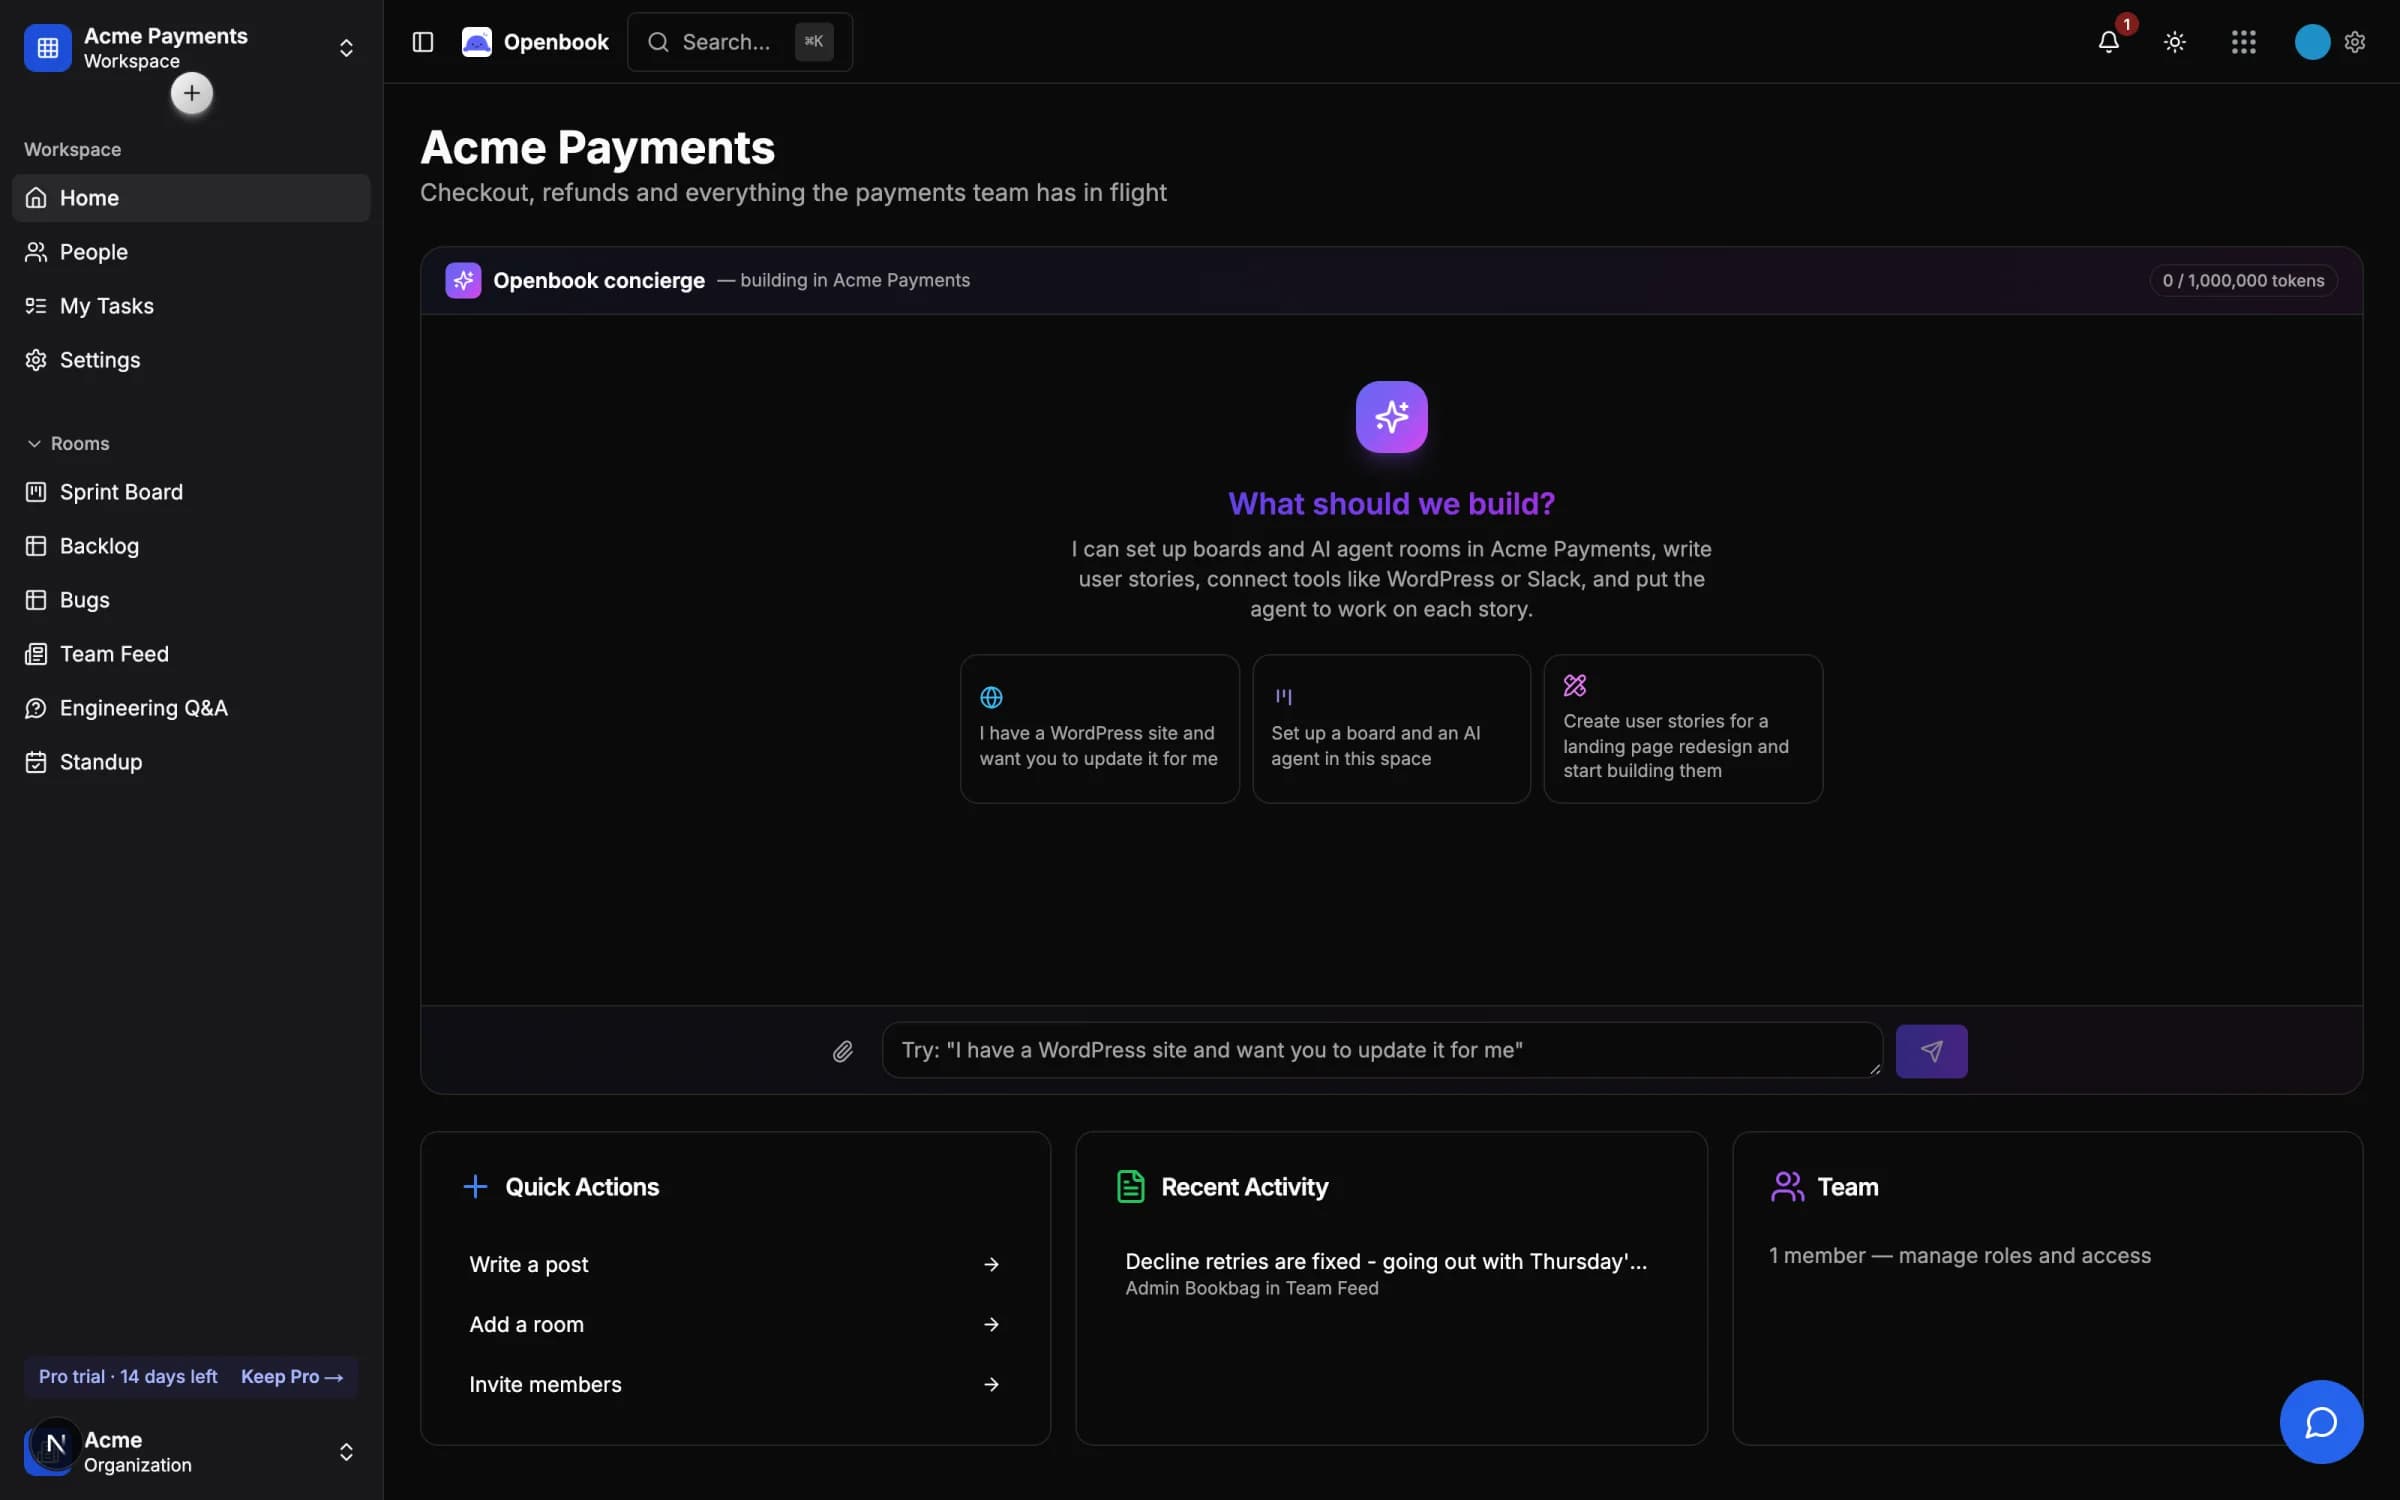
Task: Click the Openbook concierge sparkle icon
Action: click(x=463, y=281)
